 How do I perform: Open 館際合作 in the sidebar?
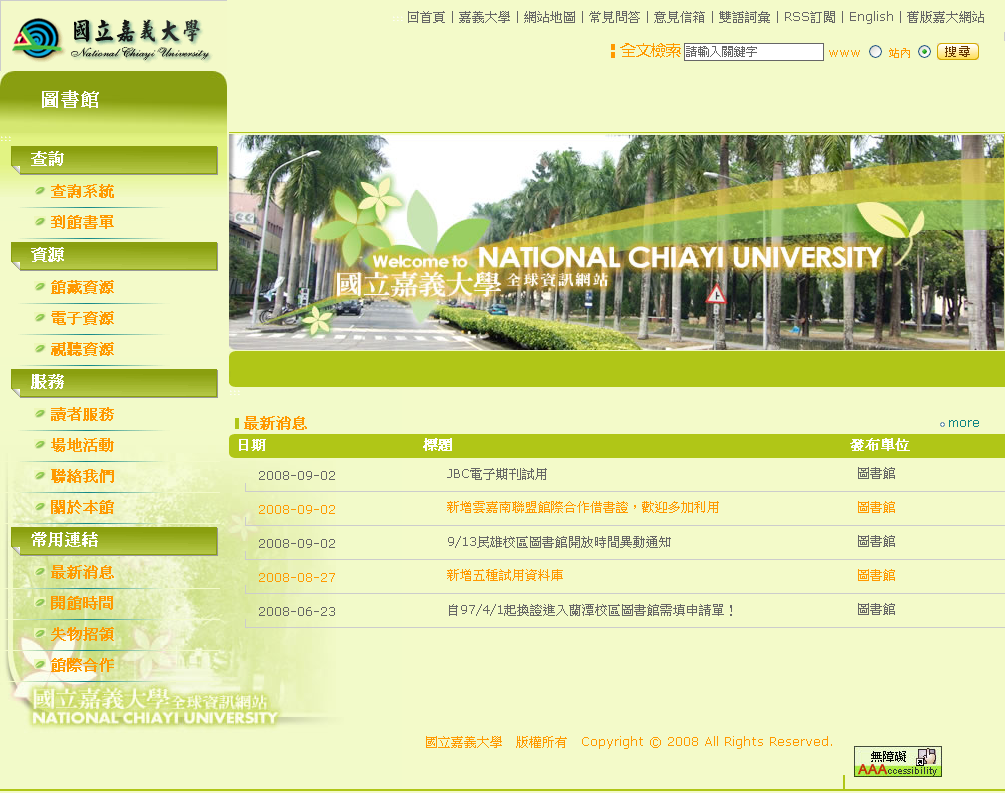82,665
